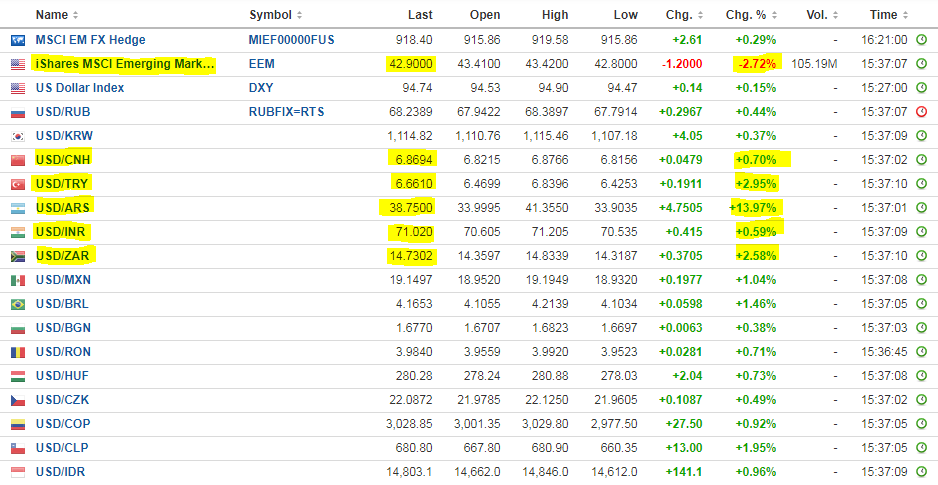
Task: Open the USD/CNH currency pair link
Action: [63, 160]
